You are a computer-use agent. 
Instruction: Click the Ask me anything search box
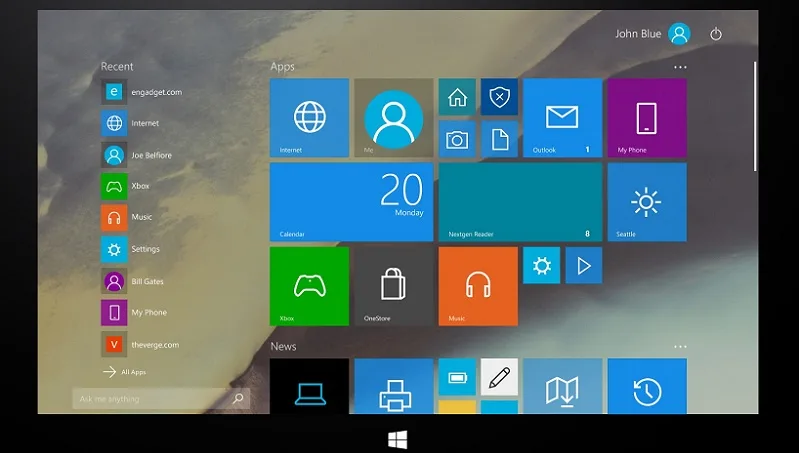tap(161, 398)
